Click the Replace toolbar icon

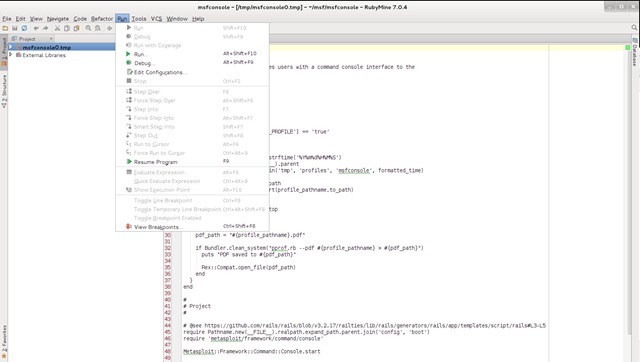(x=98, y=28)
